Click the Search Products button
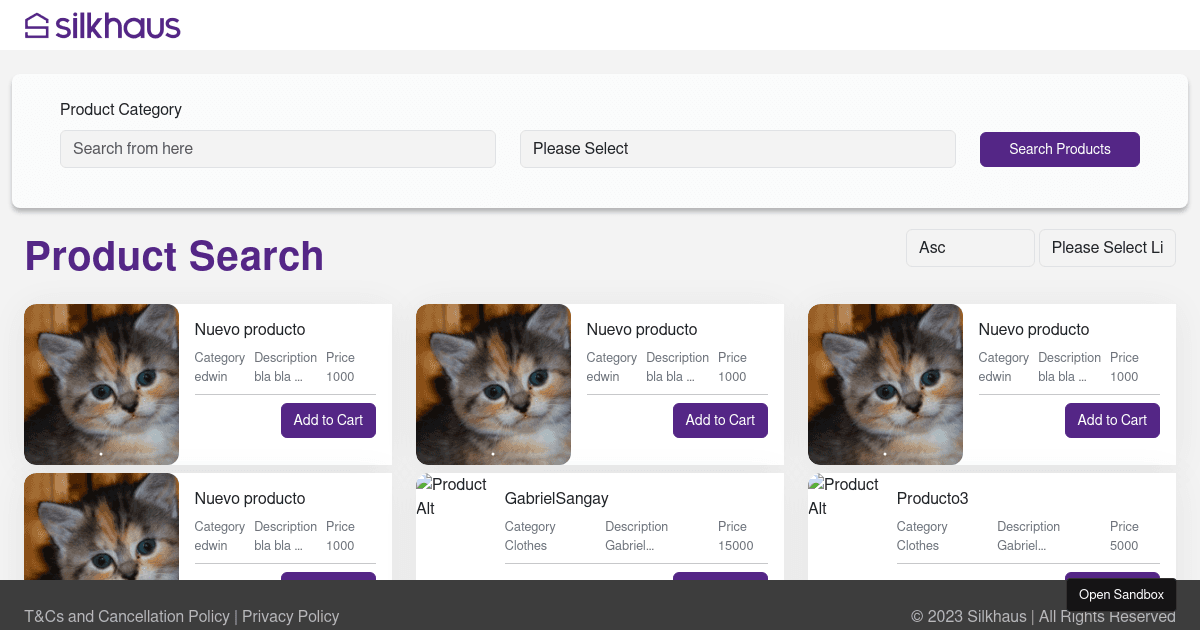The height and width of the screenshot is (630, 1200). [x=1059, y=148]
